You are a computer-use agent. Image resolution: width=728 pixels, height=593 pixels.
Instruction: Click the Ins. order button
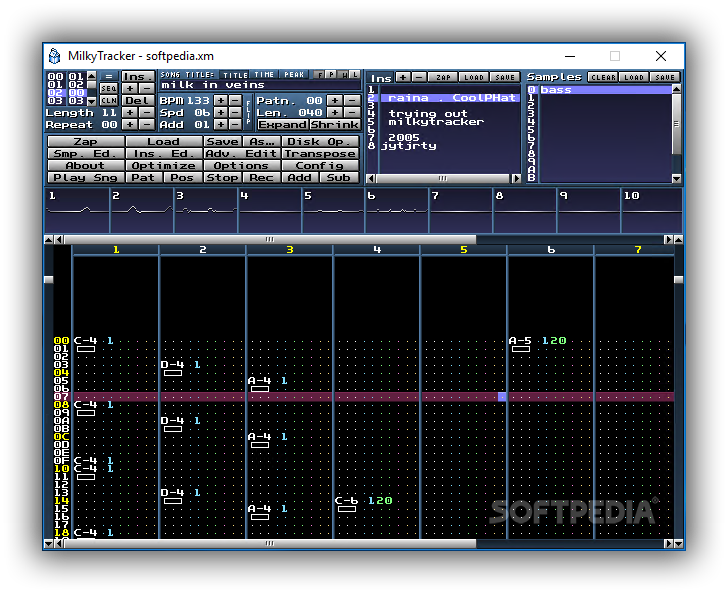(x=138, y=76)
